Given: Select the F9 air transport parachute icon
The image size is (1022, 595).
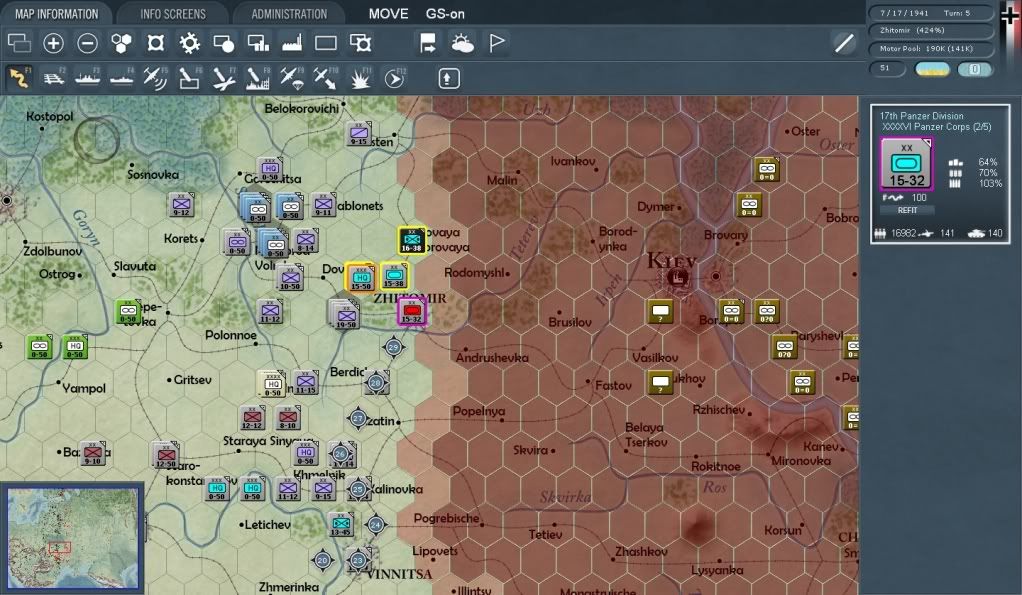Looking at the screenshot, I should tap(291, 78).
